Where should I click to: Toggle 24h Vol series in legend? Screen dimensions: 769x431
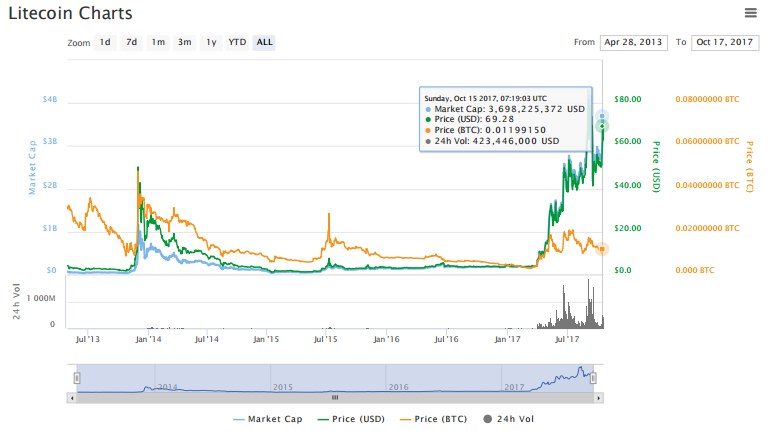tap(509, 419)
